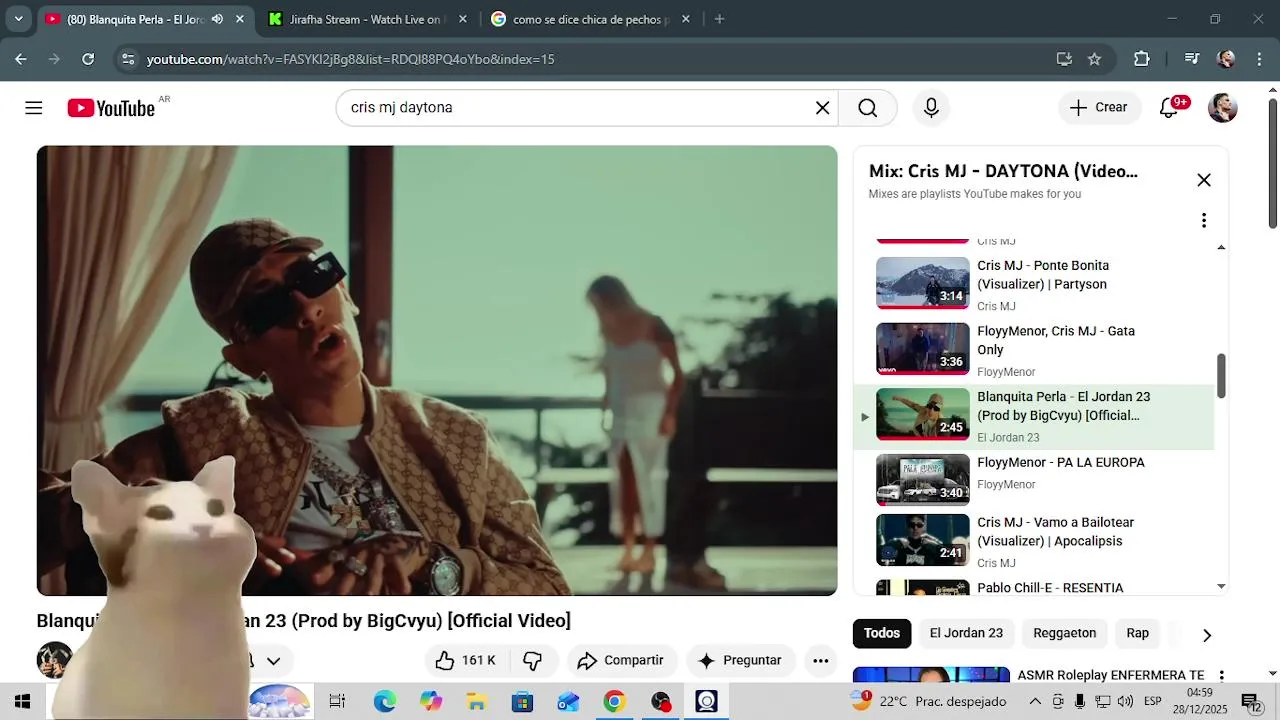Image resolution: width=1280 pixels, height=720 pixels.
Task: Like the video with thumbs up
Action: tap(466, 660)
